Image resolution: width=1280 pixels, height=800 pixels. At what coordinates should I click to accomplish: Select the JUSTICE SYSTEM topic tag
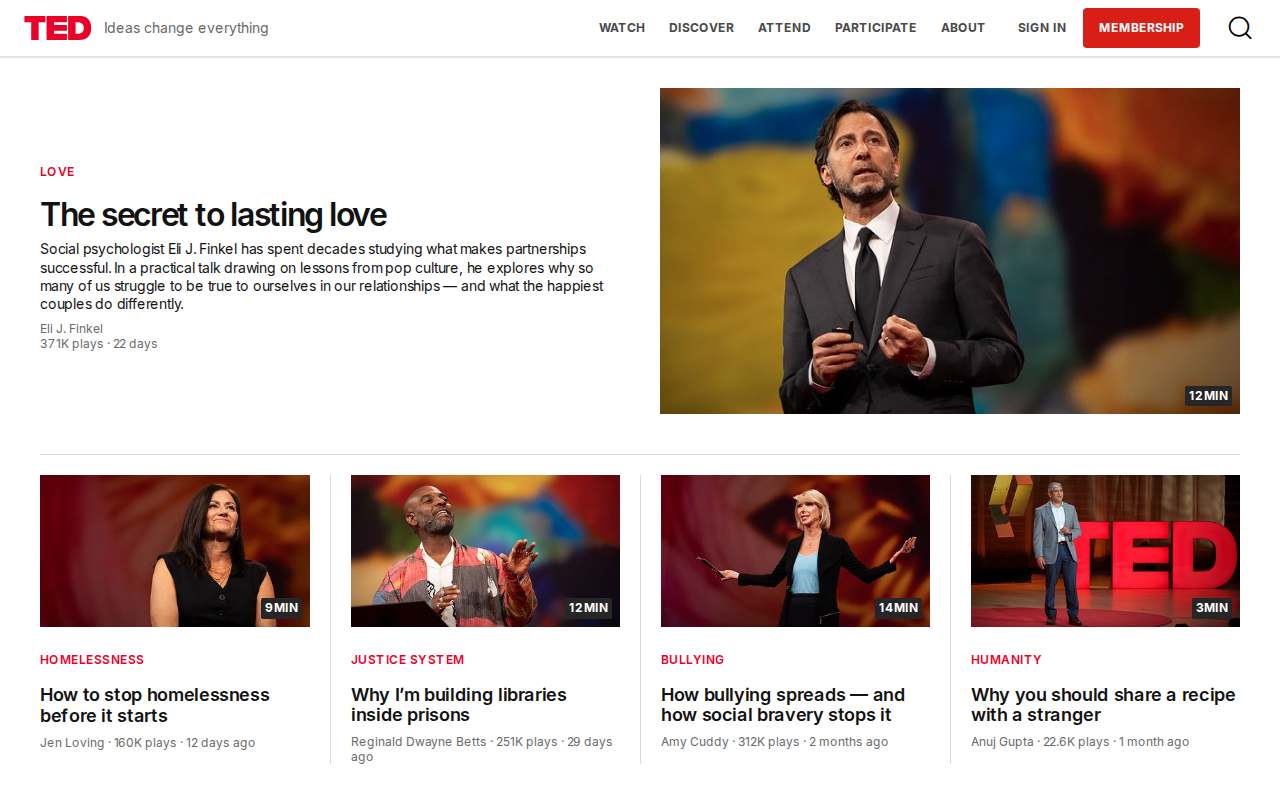point(408,660)
